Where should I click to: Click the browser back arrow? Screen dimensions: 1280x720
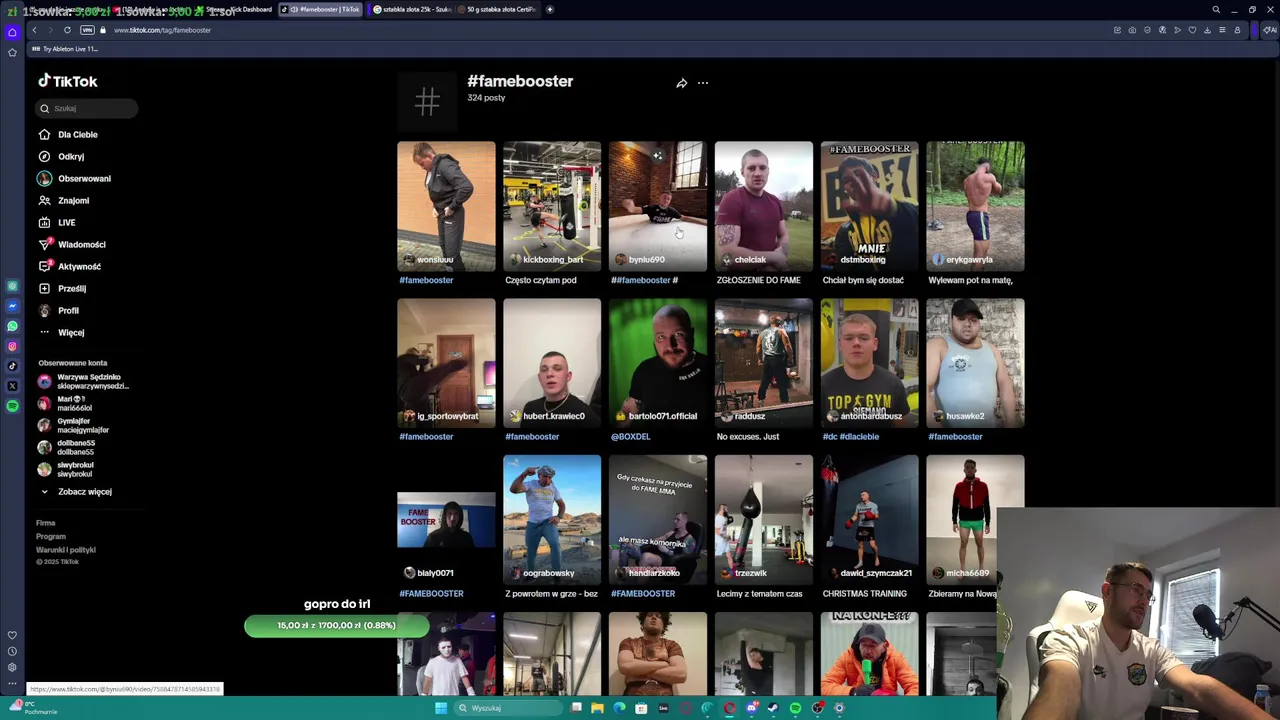34,30
